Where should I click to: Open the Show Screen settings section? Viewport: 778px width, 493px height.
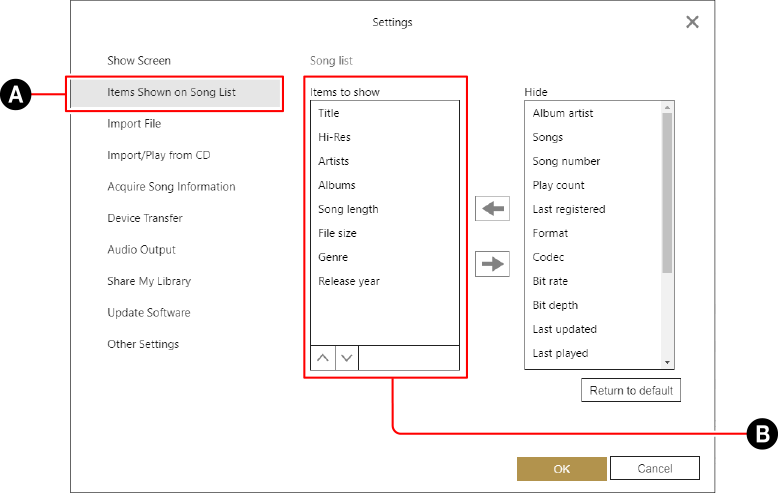coord(139,61)
